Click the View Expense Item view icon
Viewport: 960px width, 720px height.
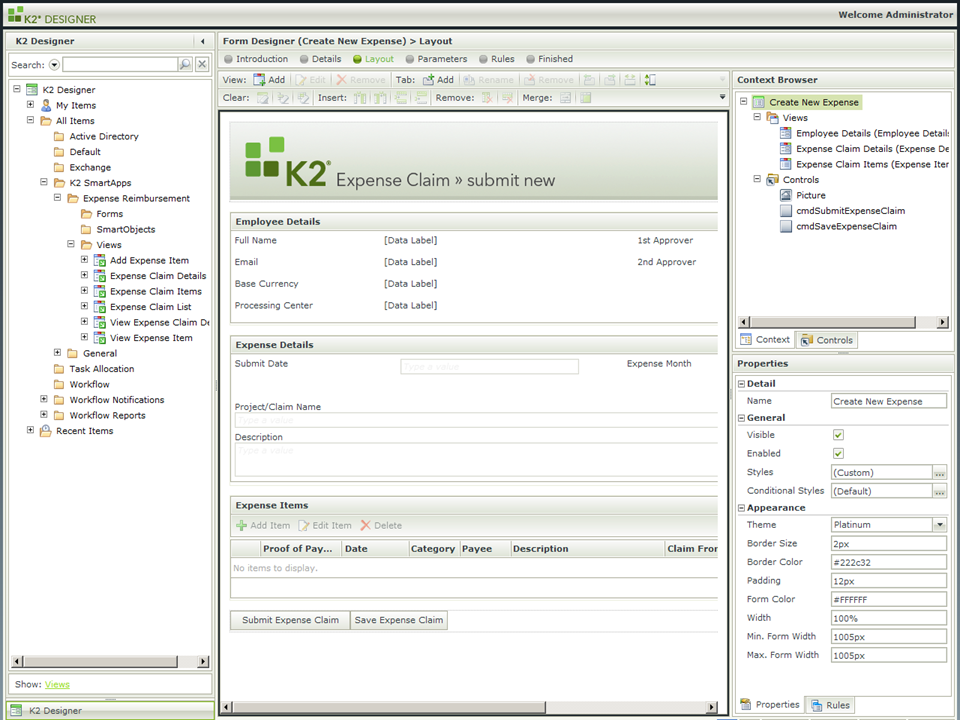coord(99,338)
